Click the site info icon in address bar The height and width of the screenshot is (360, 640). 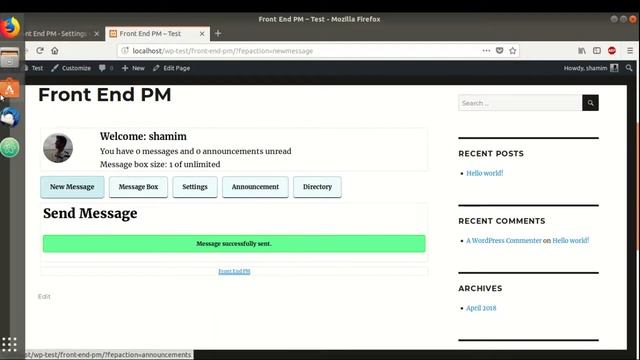pos(125,51)
